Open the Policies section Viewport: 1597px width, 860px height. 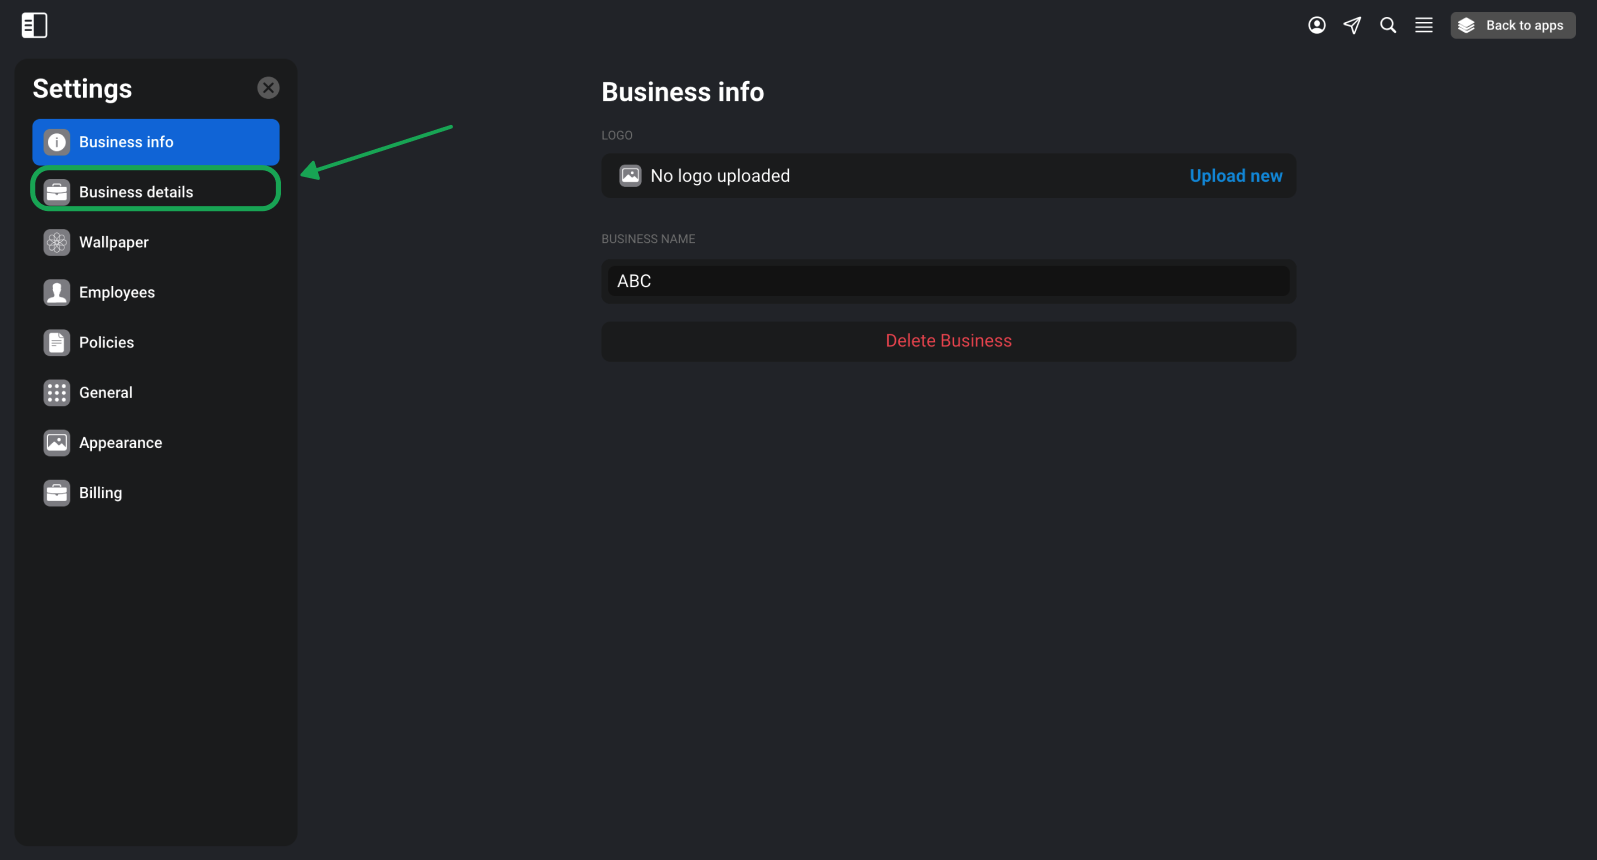tap(156, 342)
